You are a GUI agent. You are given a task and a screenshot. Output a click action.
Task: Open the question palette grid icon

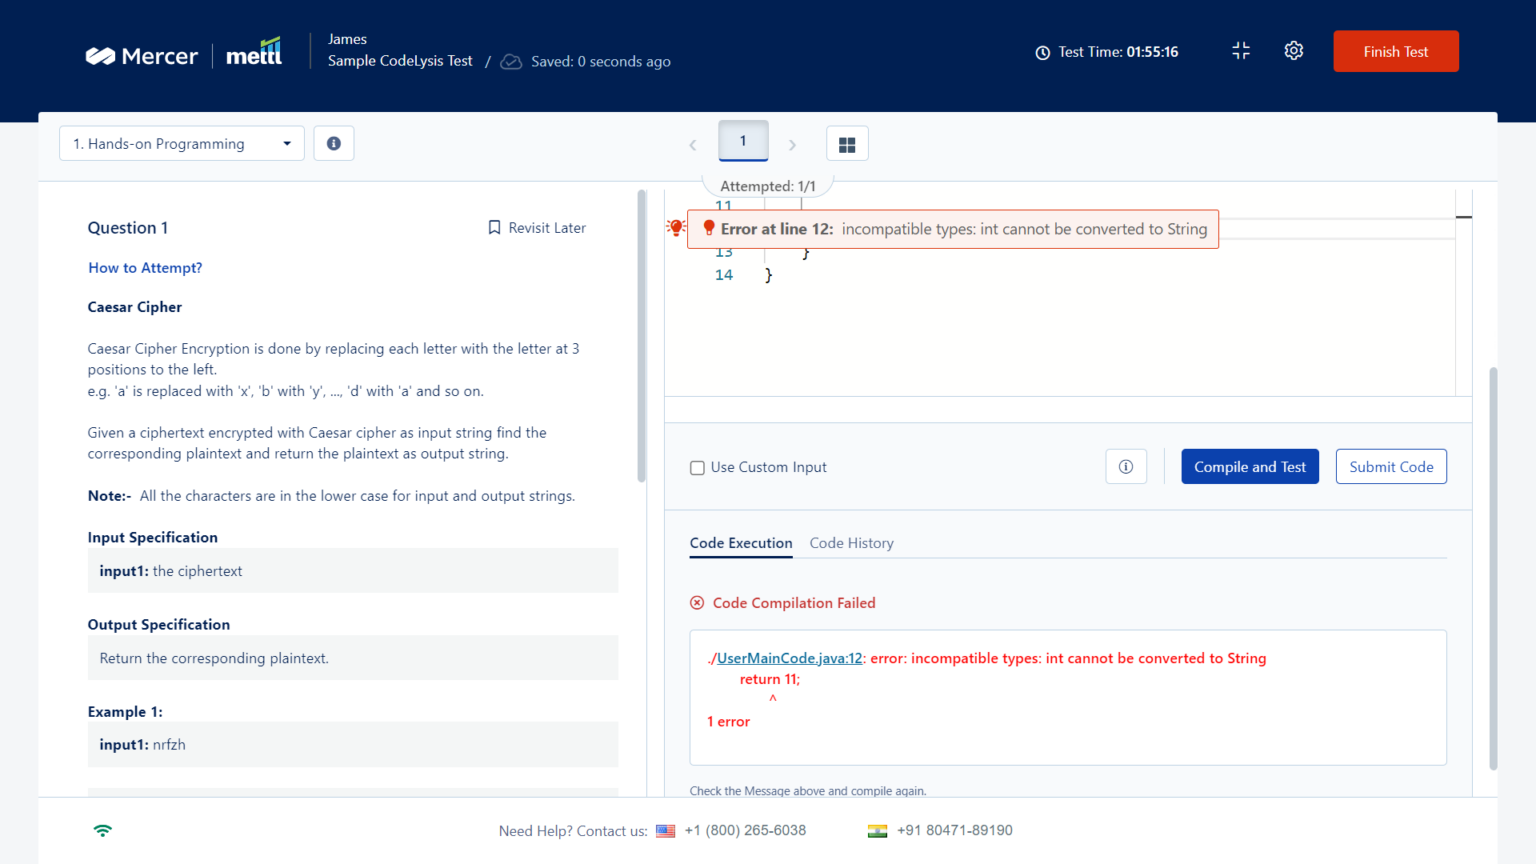click(847, 143)
